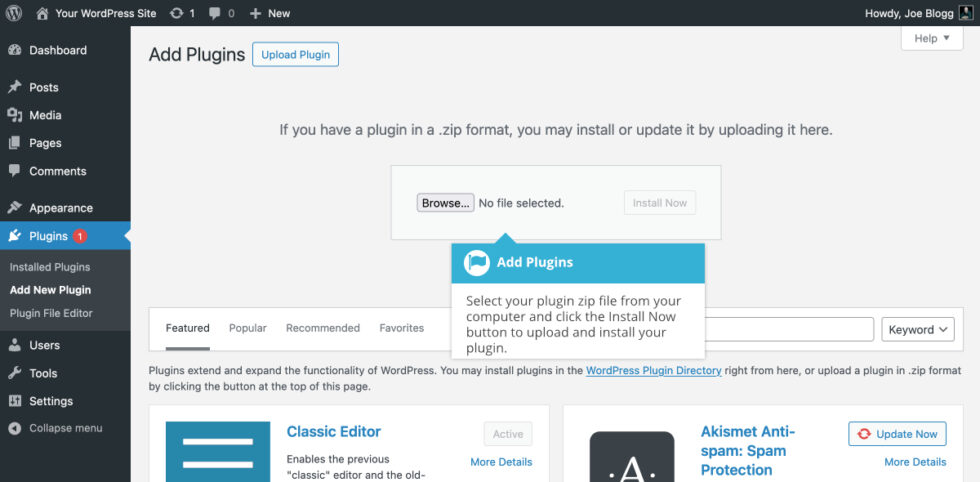Click the WordPress logo in the admin bar

[14, 13]
